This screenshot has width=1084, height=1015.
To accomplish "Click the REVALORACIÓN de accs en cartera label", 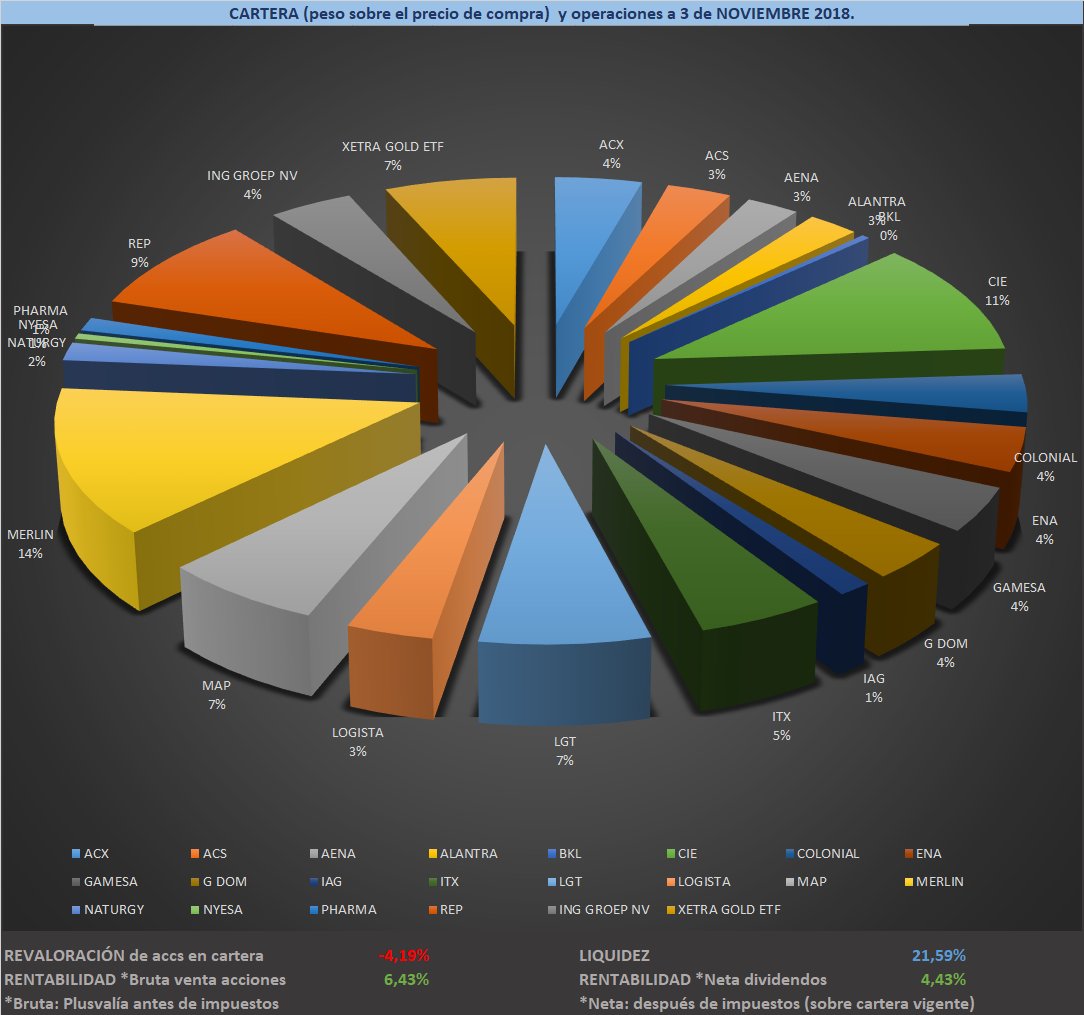I will coord(134,956).
